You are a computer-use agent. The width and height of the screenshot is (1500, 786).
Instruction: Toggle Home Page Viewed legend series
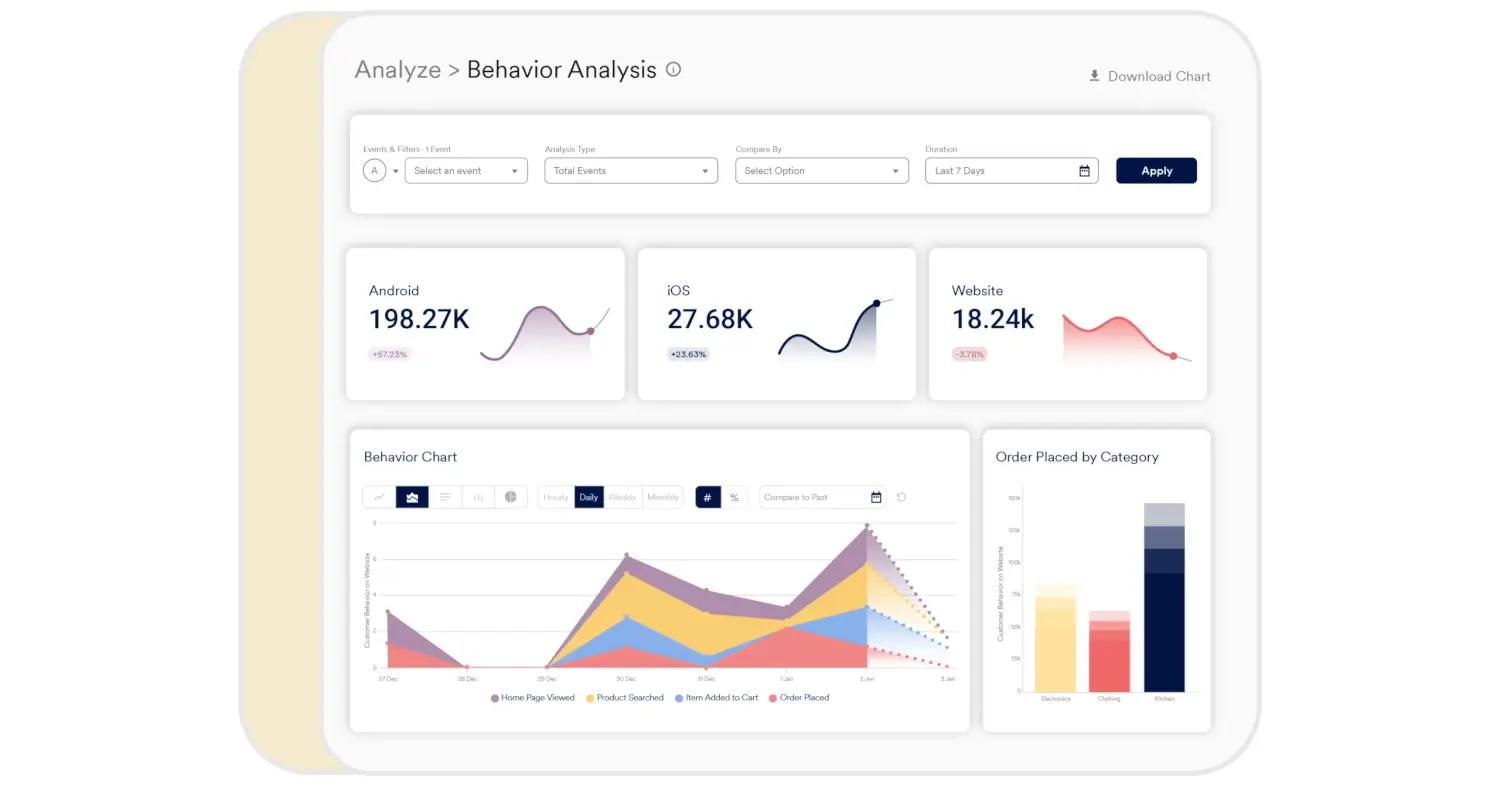[537, 698]
